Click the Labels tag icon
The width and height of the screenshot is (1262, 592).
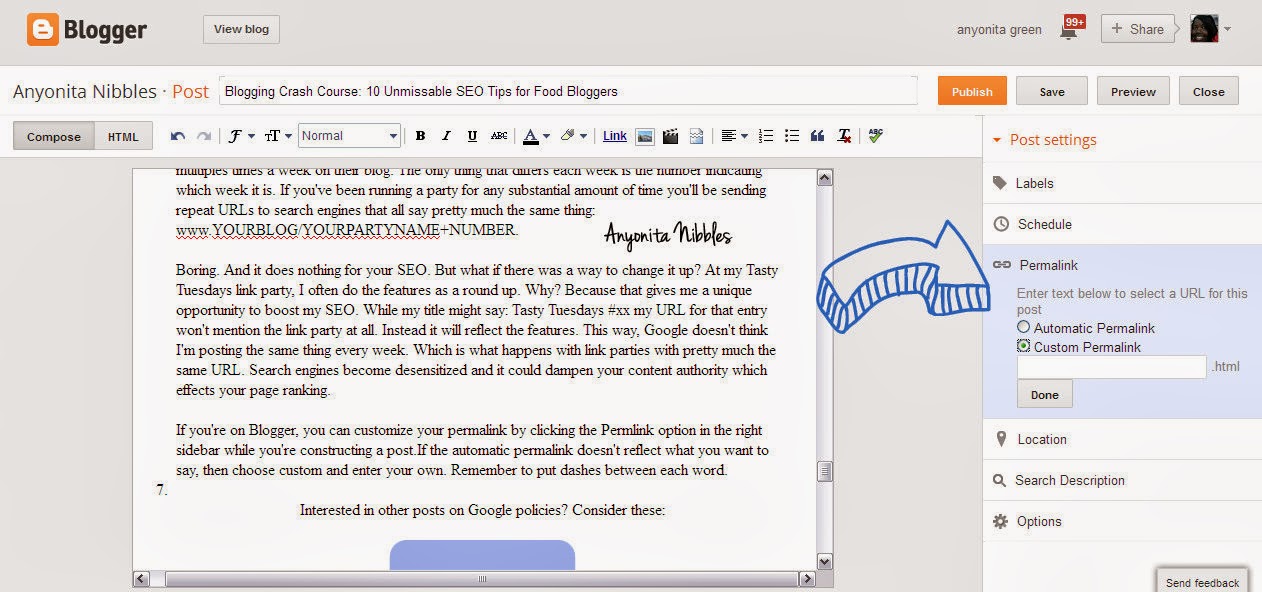[x=999, y=183]
